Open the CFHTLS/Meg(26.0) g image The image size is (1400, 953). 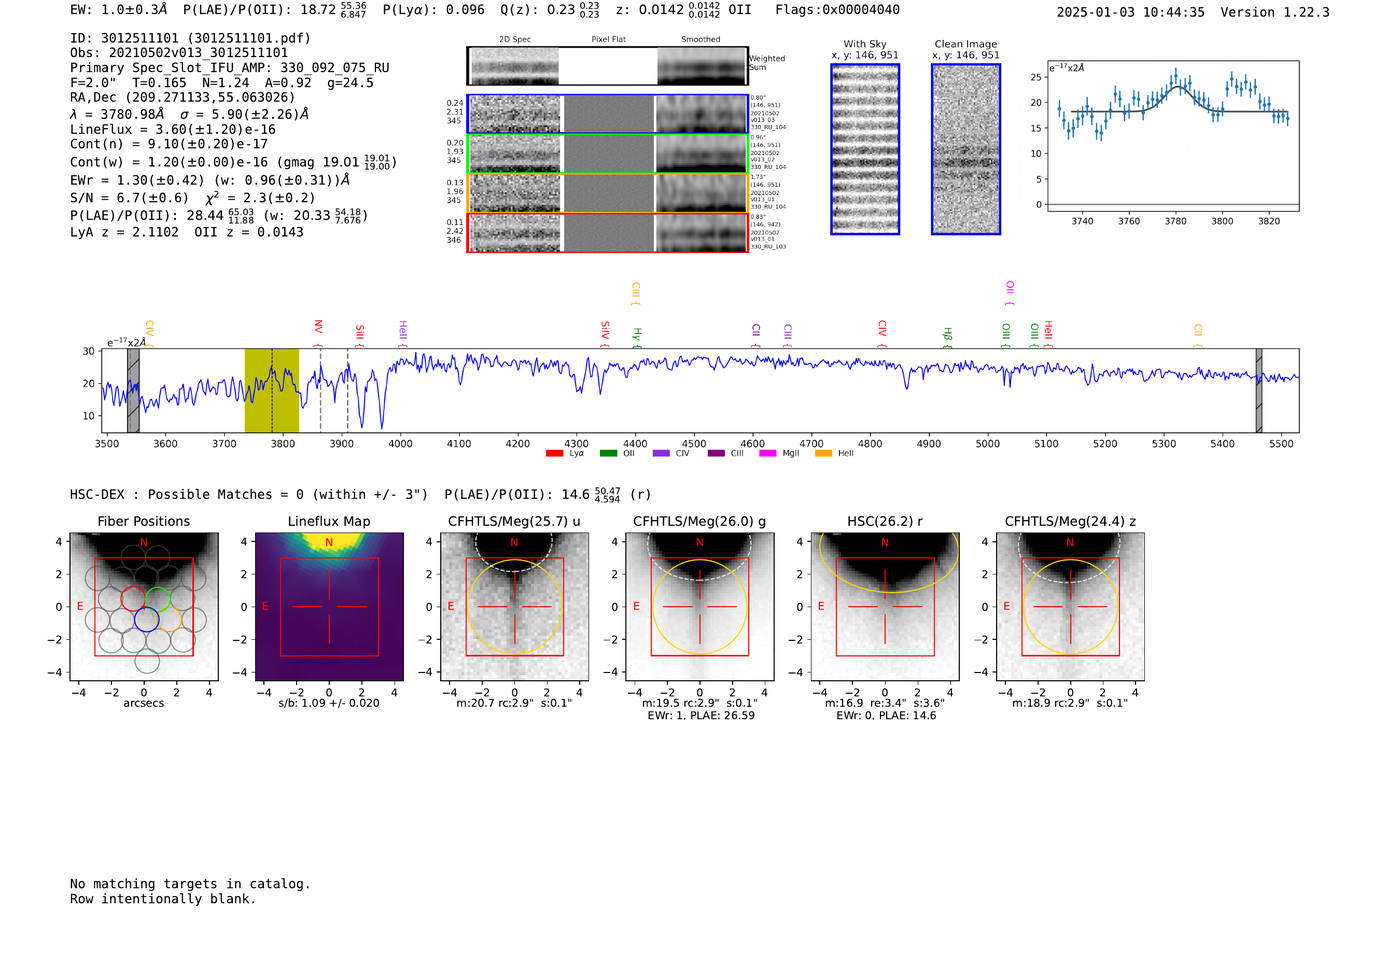click(x=700, y=607)
